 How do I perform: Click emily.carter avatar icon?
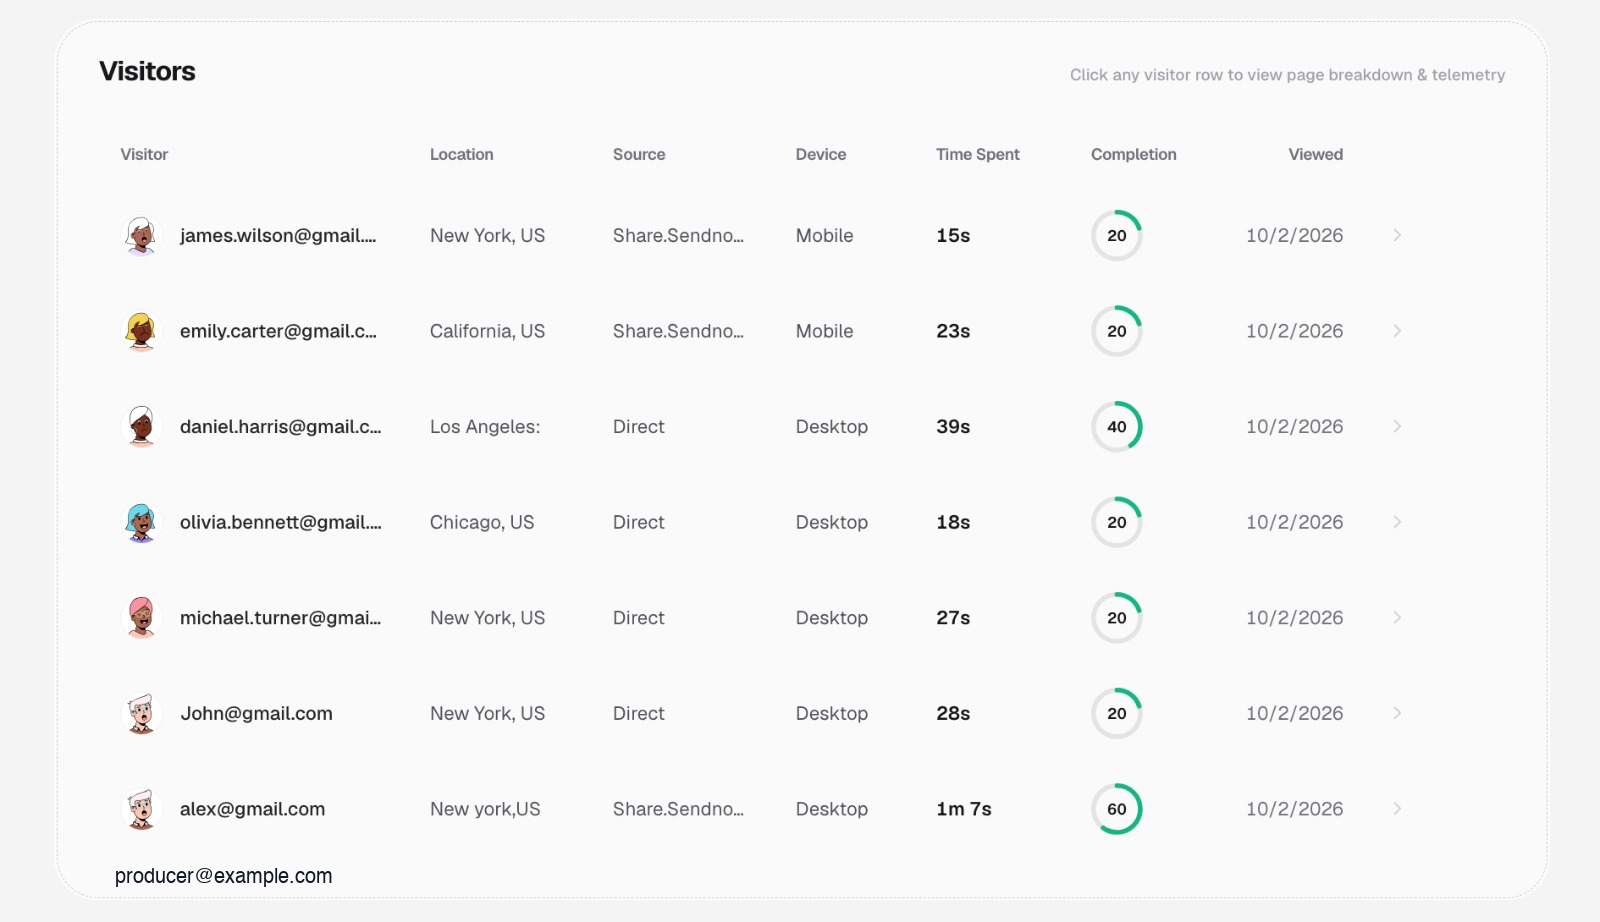[x=142, y=331]
